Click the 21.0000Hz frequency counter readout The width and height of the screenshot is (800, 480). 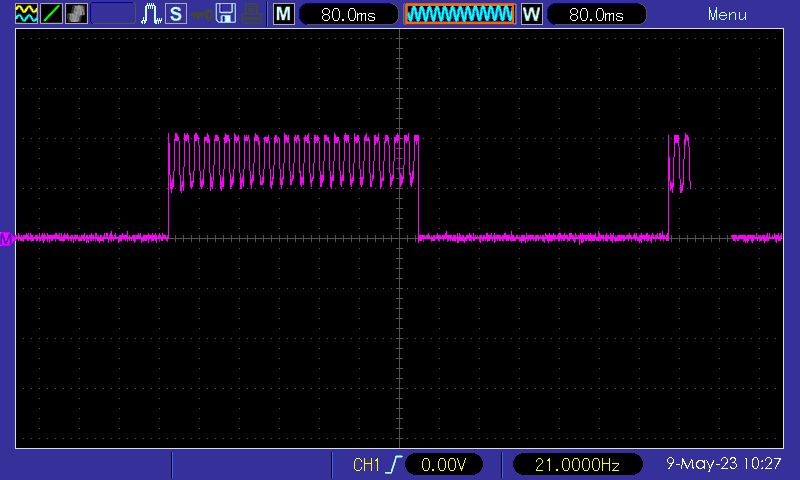tap(579, 465)
